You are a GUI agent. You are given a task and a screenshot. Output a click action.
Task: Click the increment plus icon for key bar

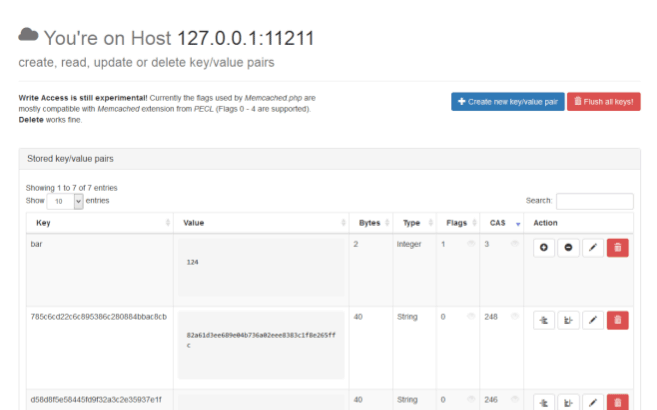coord(543,248)
